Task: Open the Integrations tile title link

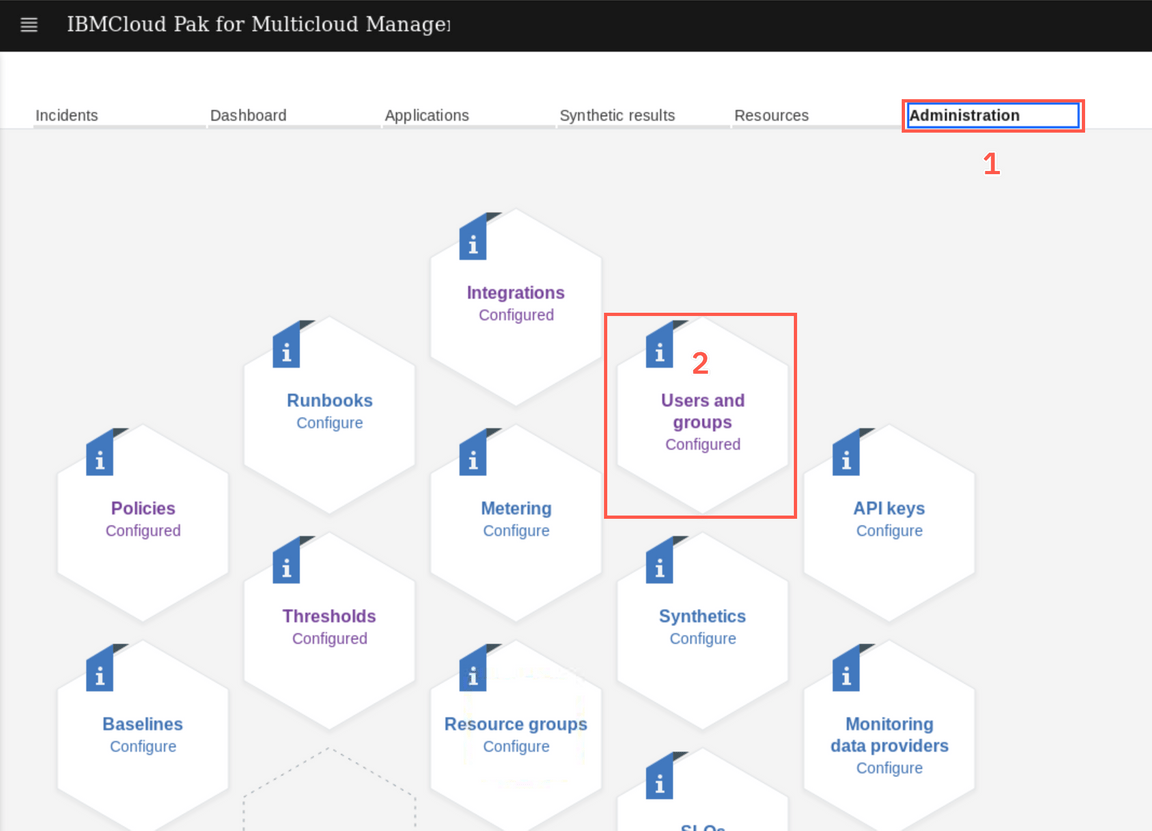Action: click(515, 293)
